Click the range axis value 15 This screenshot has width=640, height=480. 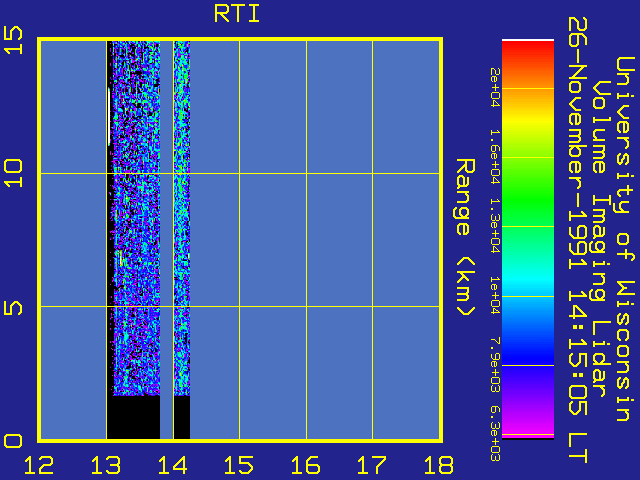point(13,40)
